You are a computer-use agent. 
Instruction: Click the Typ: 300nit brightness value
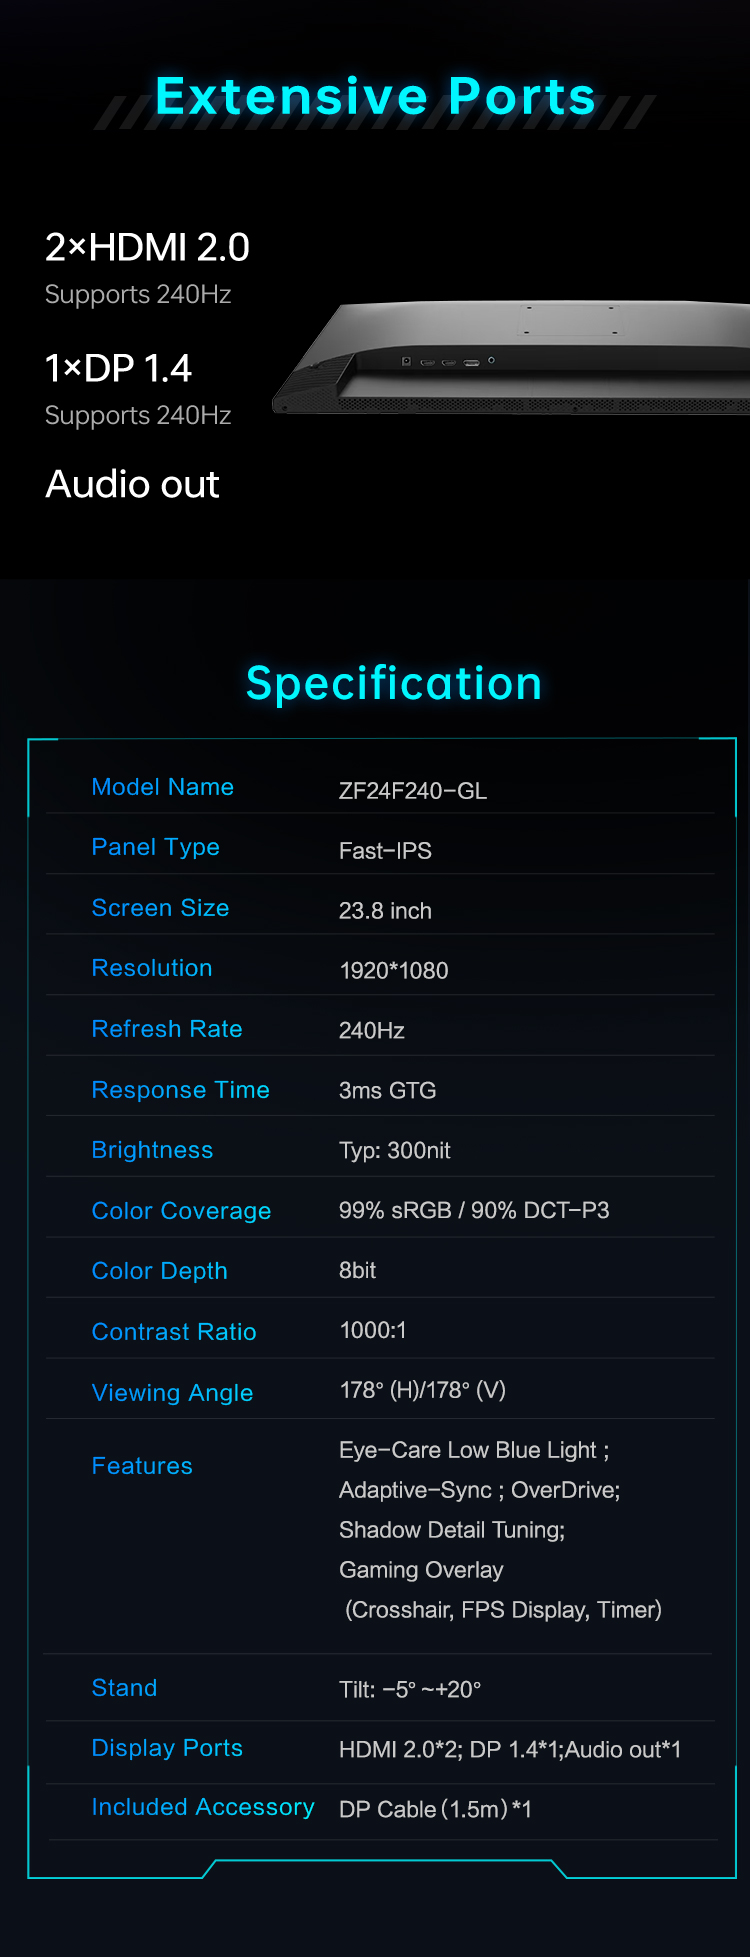[x=394, y=1150]
